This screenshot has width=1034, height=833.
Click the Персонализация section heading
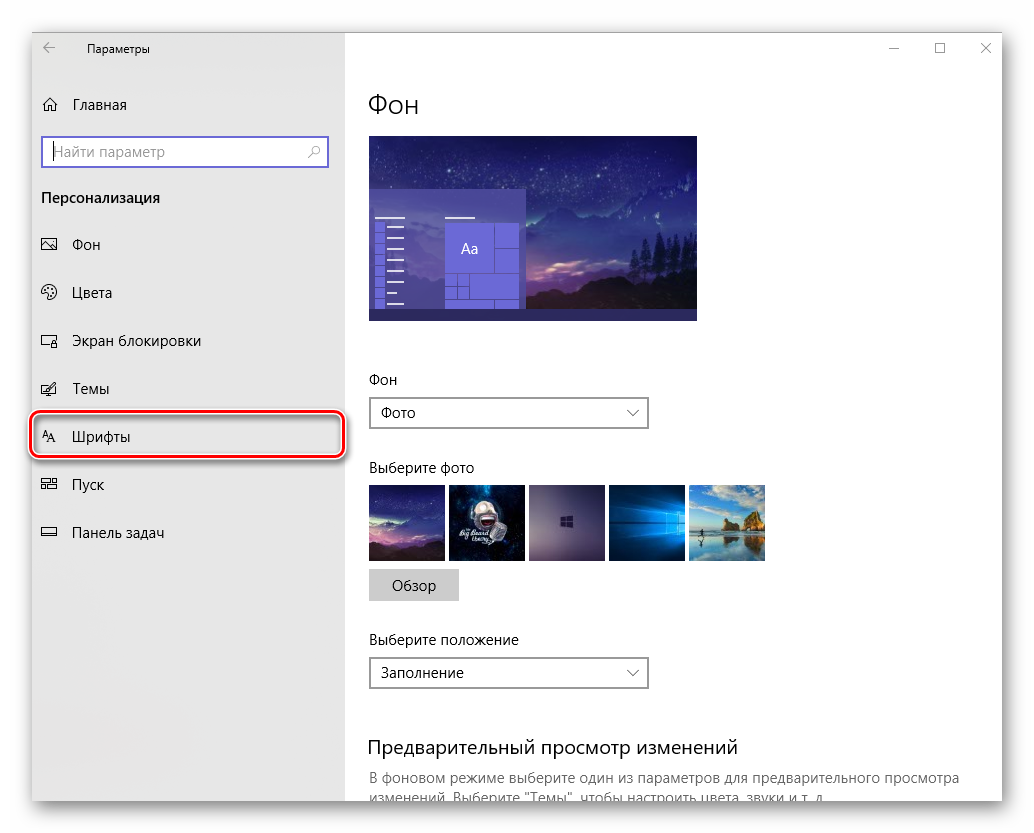[100, 198]
